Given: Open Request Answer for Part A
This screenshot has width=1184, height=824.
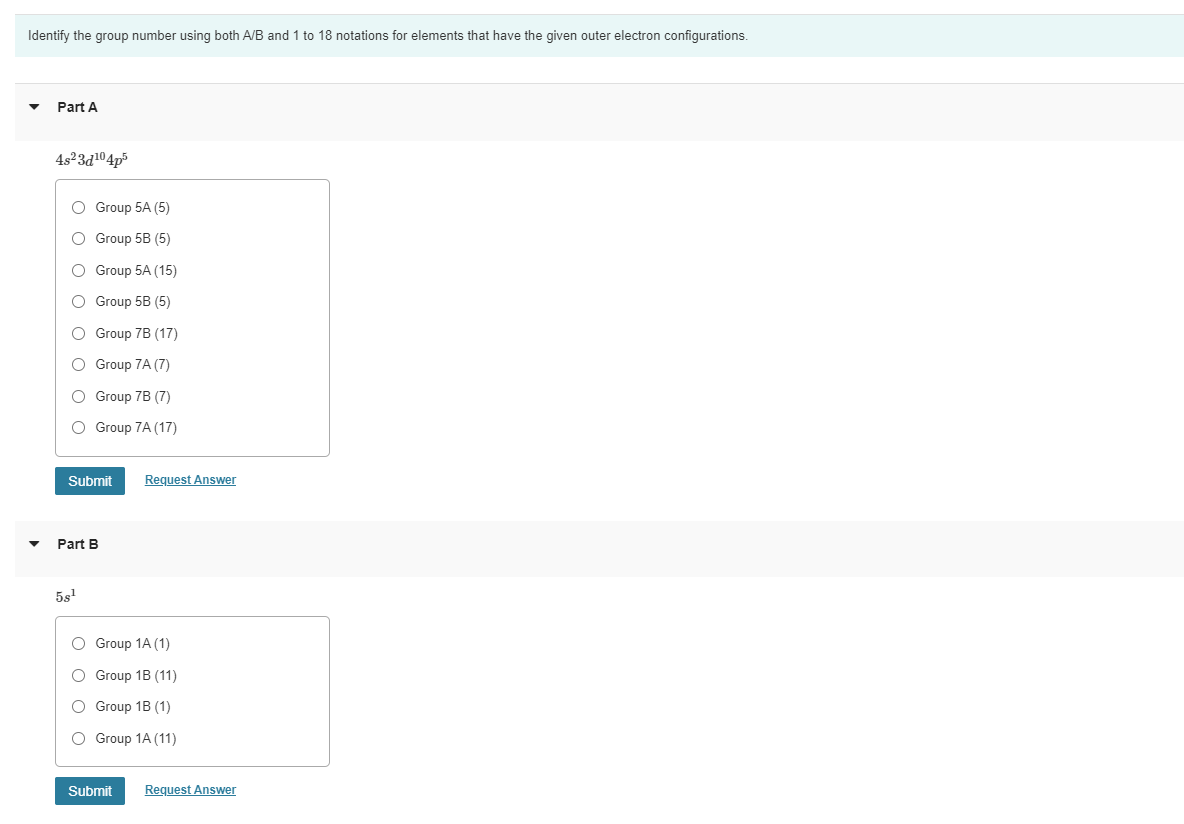Looking at the screenshot, I should pyautogui.click(x=190, y=480).
